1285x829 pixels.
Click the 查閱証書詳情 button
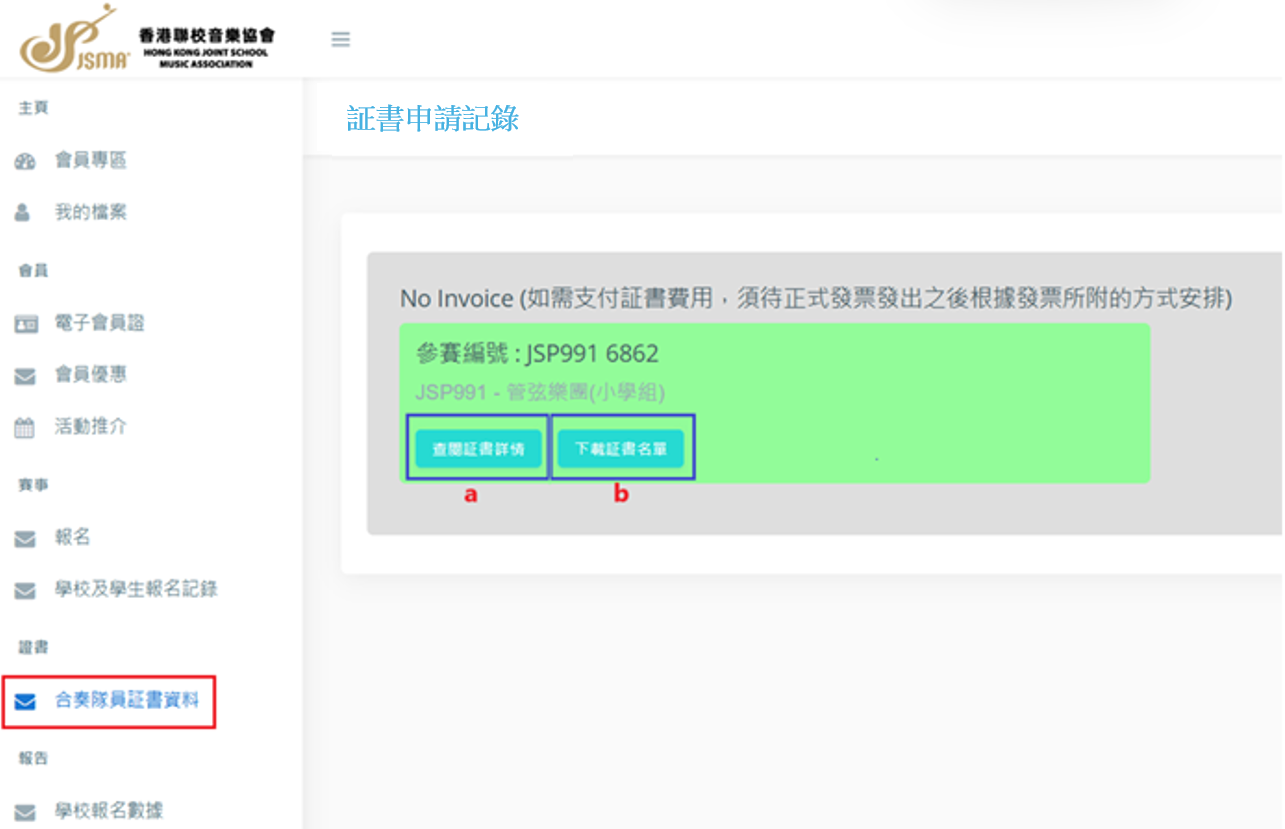[478, 450]
